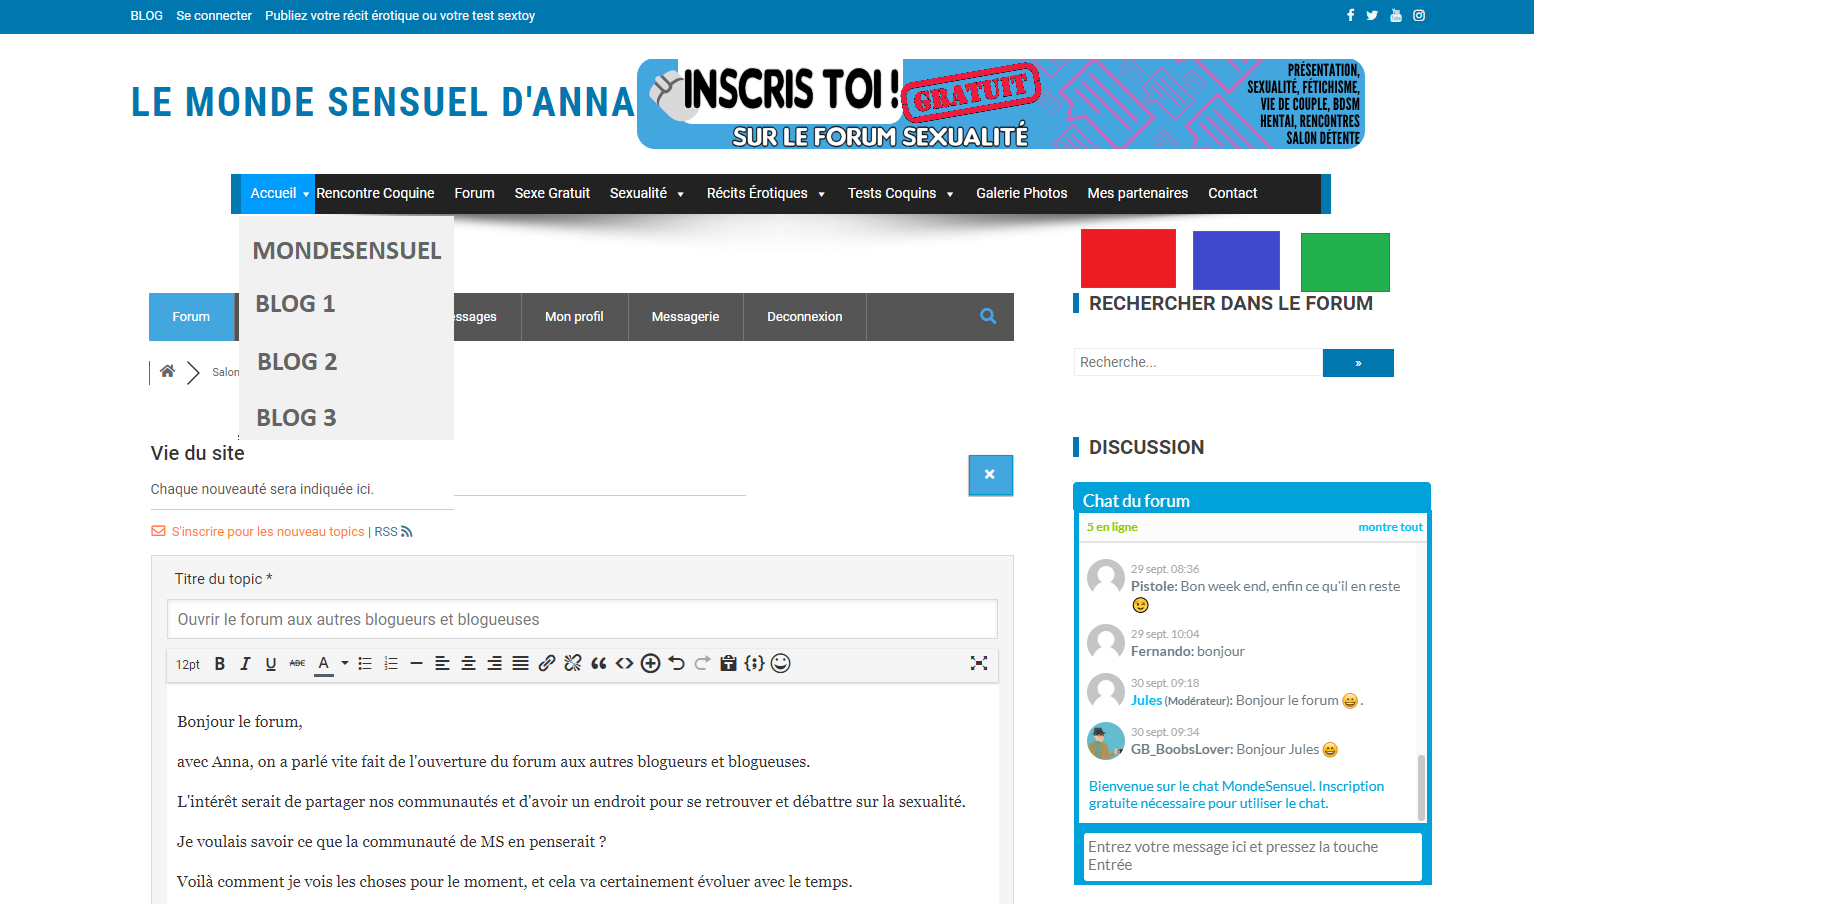Viewport: 1836px width, 904px height.
Task: Click the undo arrow in the editor
Action: pyautogui.click(x=677, y=663)
